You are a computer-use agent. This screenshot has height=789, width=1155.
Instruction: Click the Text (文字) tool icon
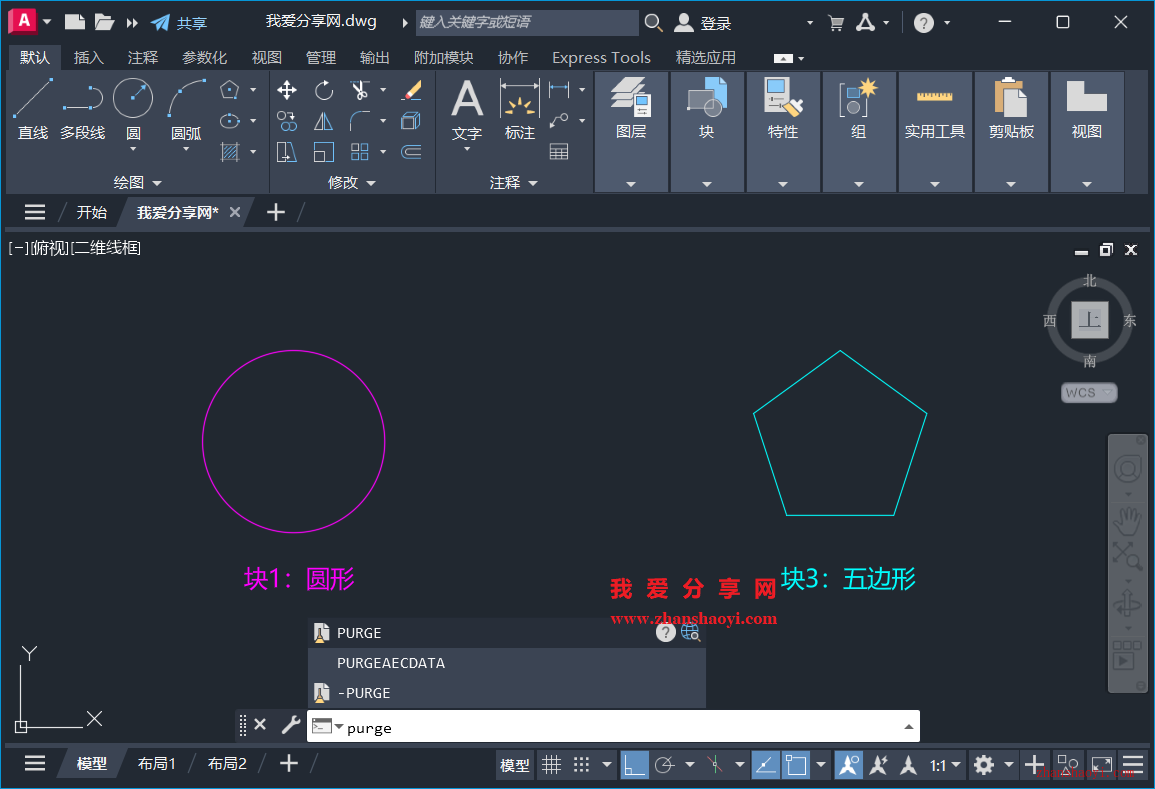click(x=467, y=99)
